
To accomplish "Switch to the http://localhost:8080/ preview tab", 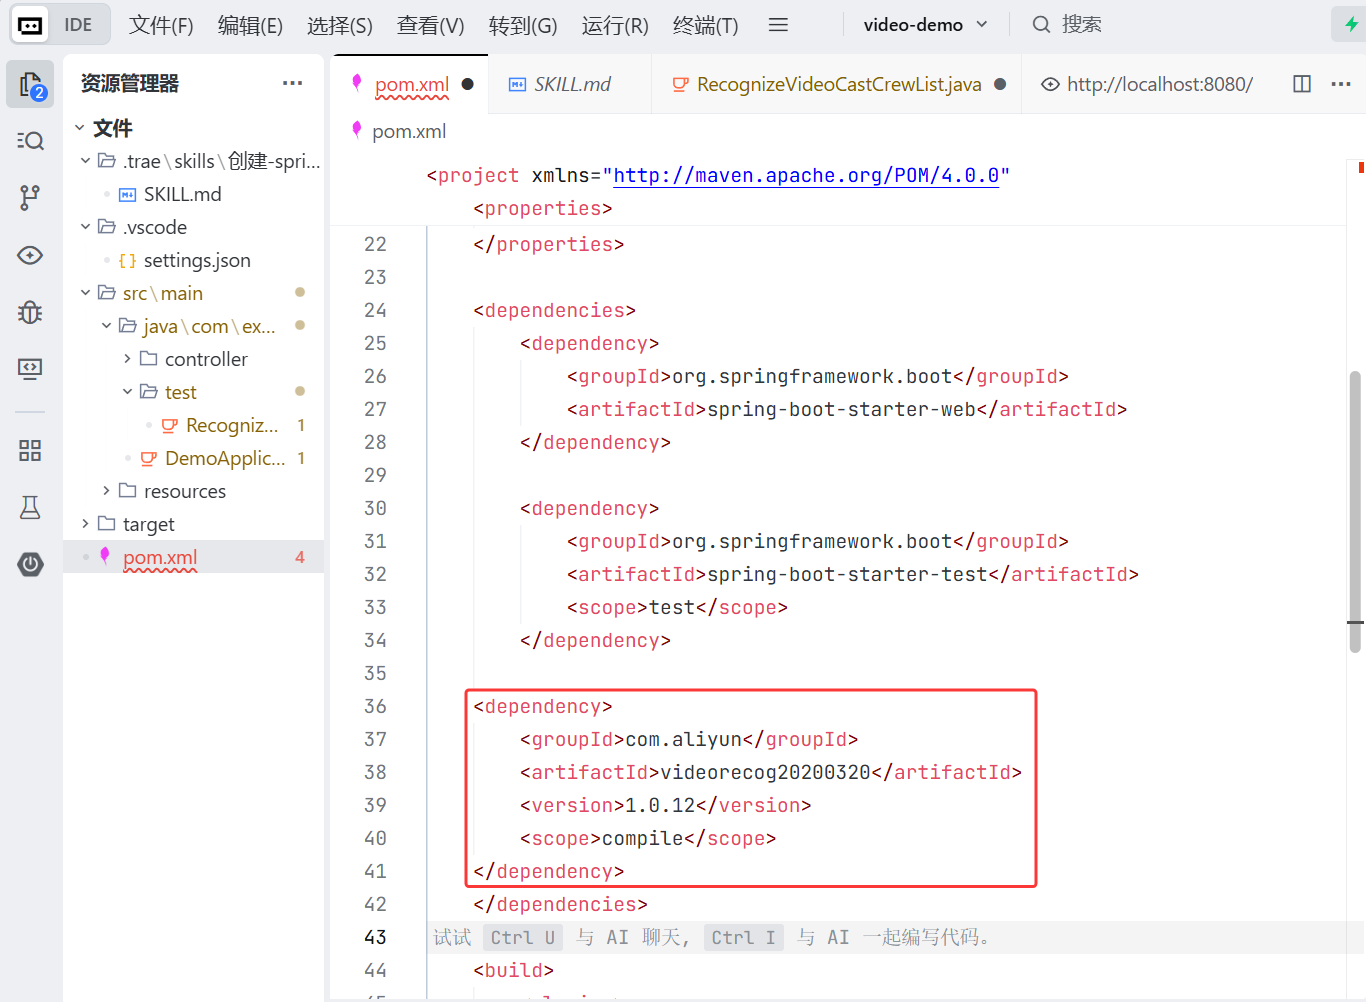I will click(x=1147, y=85).
